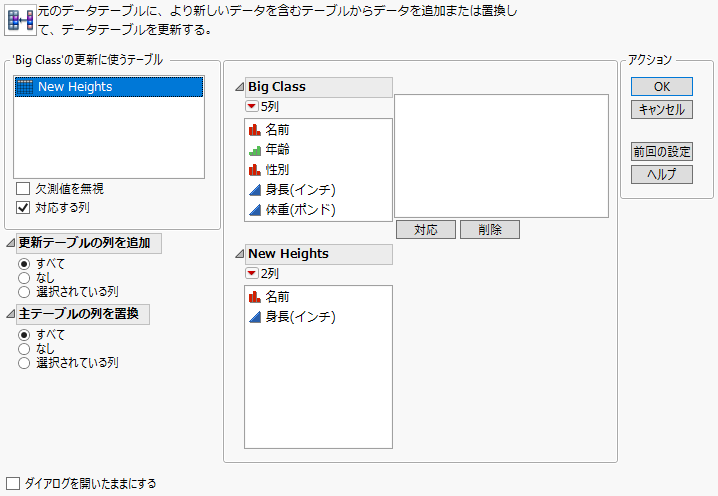Image resolution: width=718 pixels, height=496 pixels.
Task: Open the red triangle menu next to 5列
Action: pyautogui.click(x=251, y=106)
